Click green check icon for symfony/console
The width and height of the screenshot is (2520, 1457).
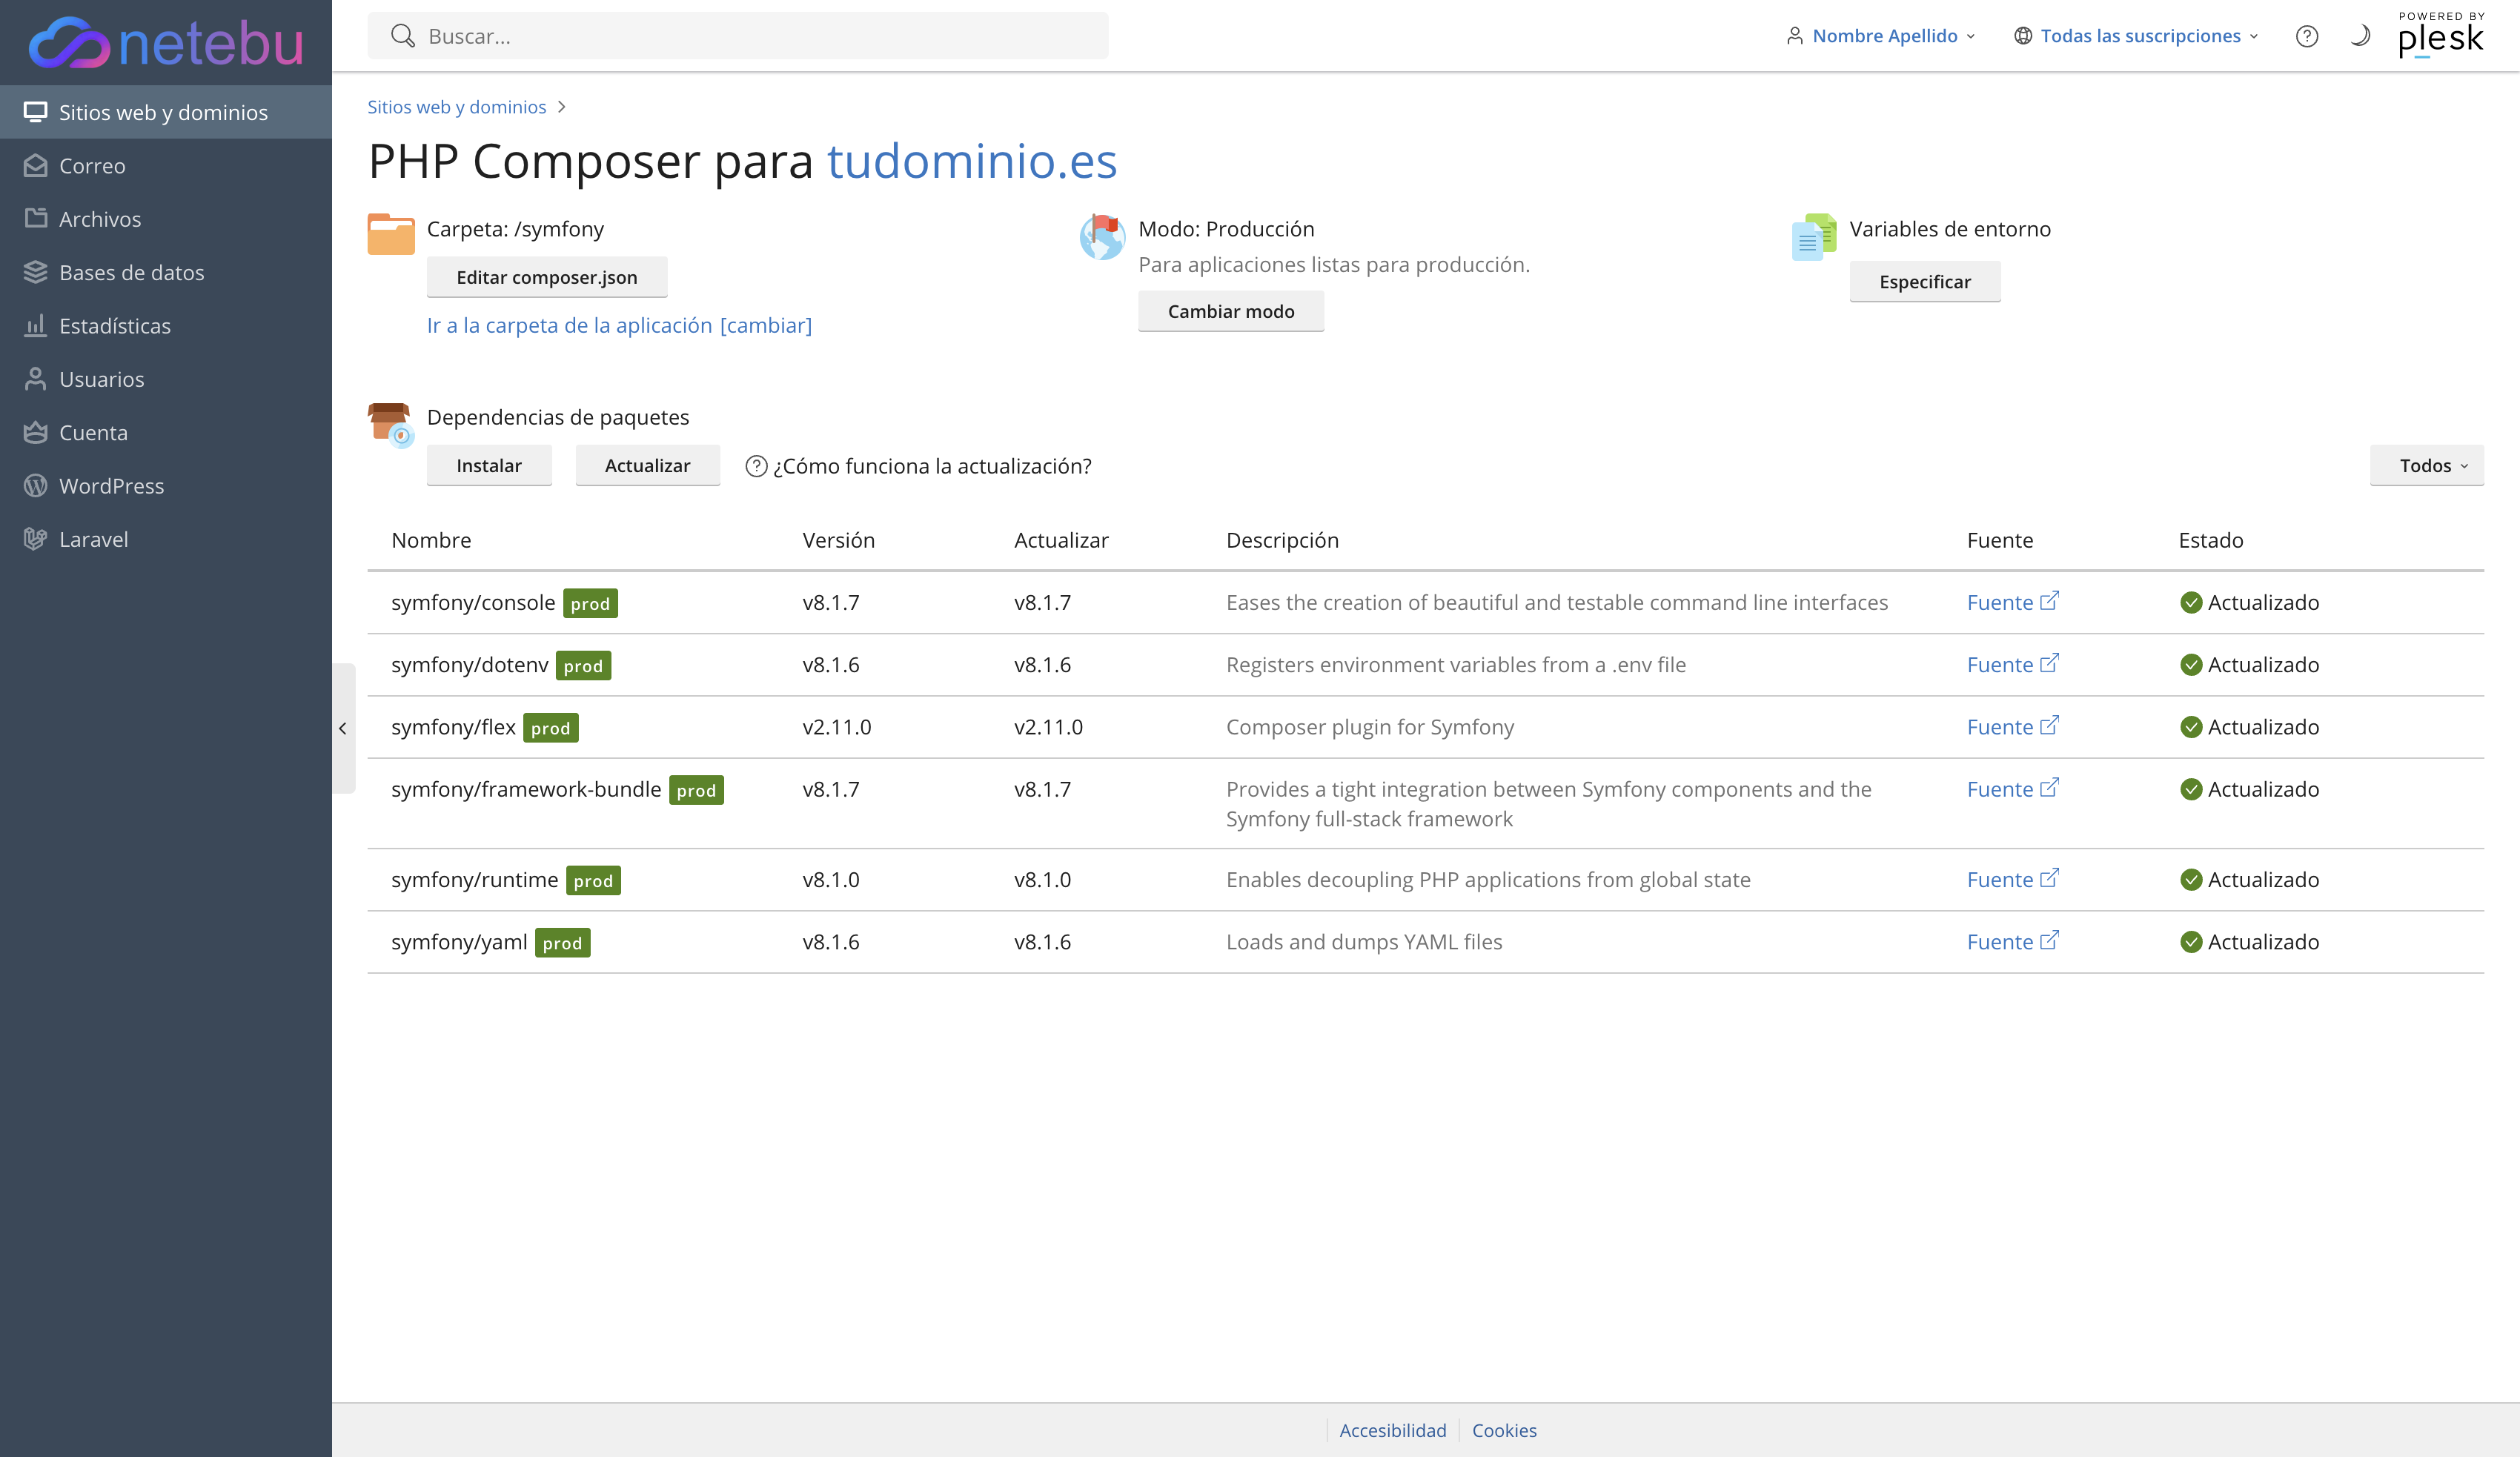2191,602
